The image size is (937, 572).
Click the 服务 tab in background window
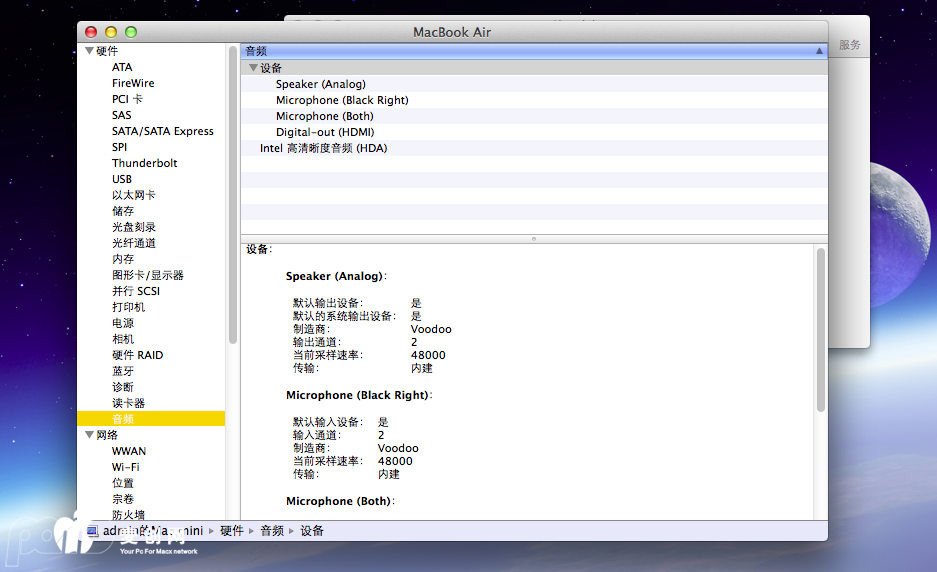(x=849, y=45)
